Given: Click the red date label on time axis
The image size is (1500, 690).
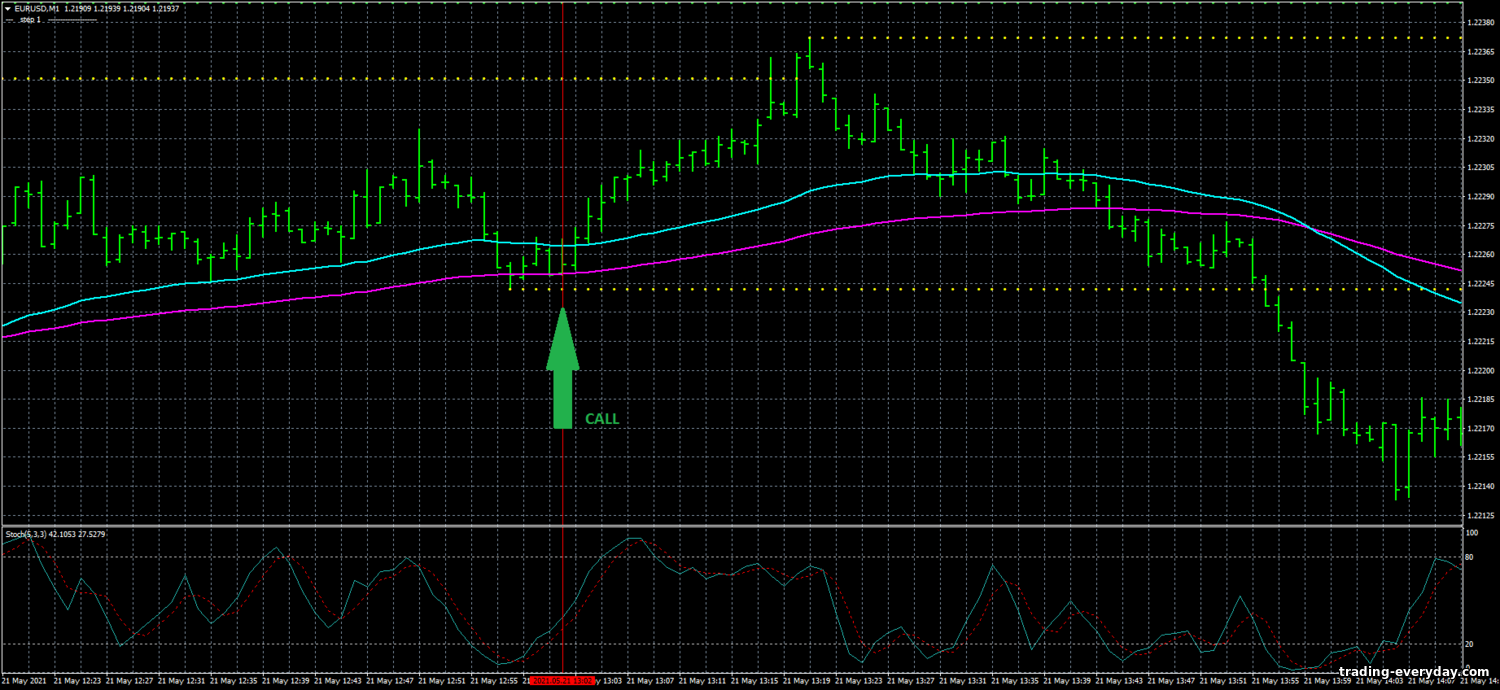Looking at the screenshot, I should [563, 681].
